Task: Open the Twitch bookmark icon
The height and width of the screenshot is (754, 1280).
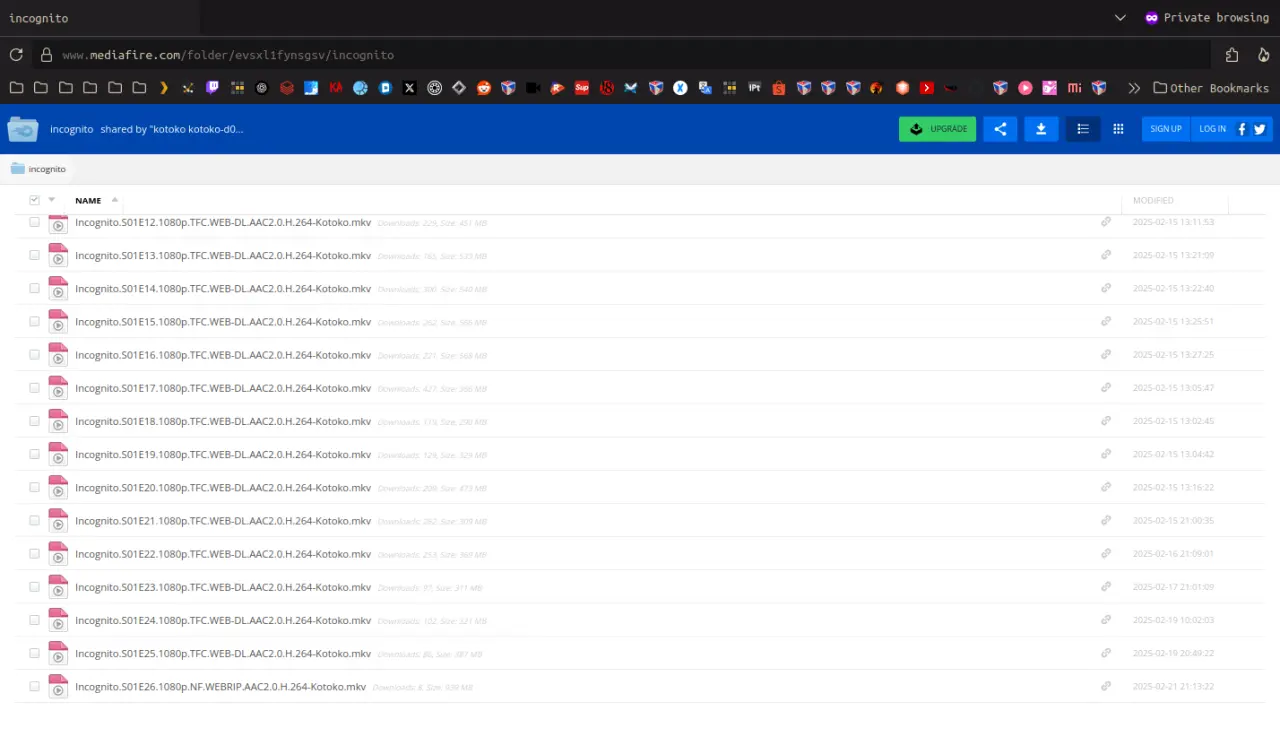Action: (213, 88)
